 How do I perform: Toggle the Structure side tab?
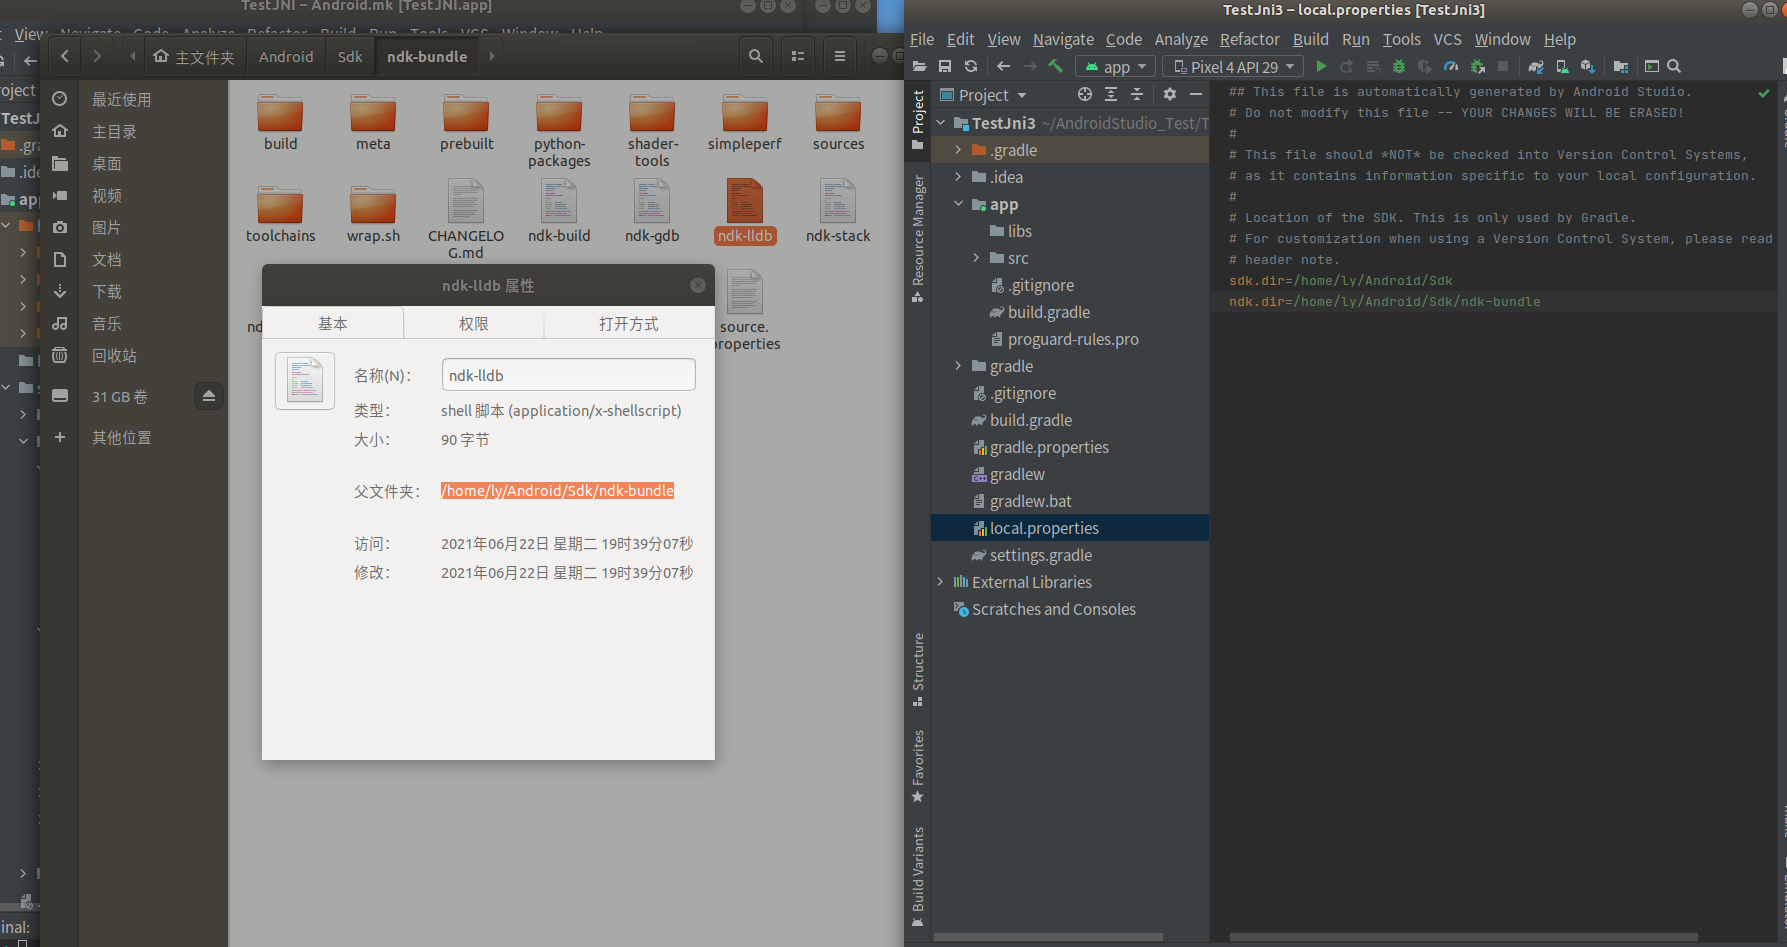coord(918,669)
